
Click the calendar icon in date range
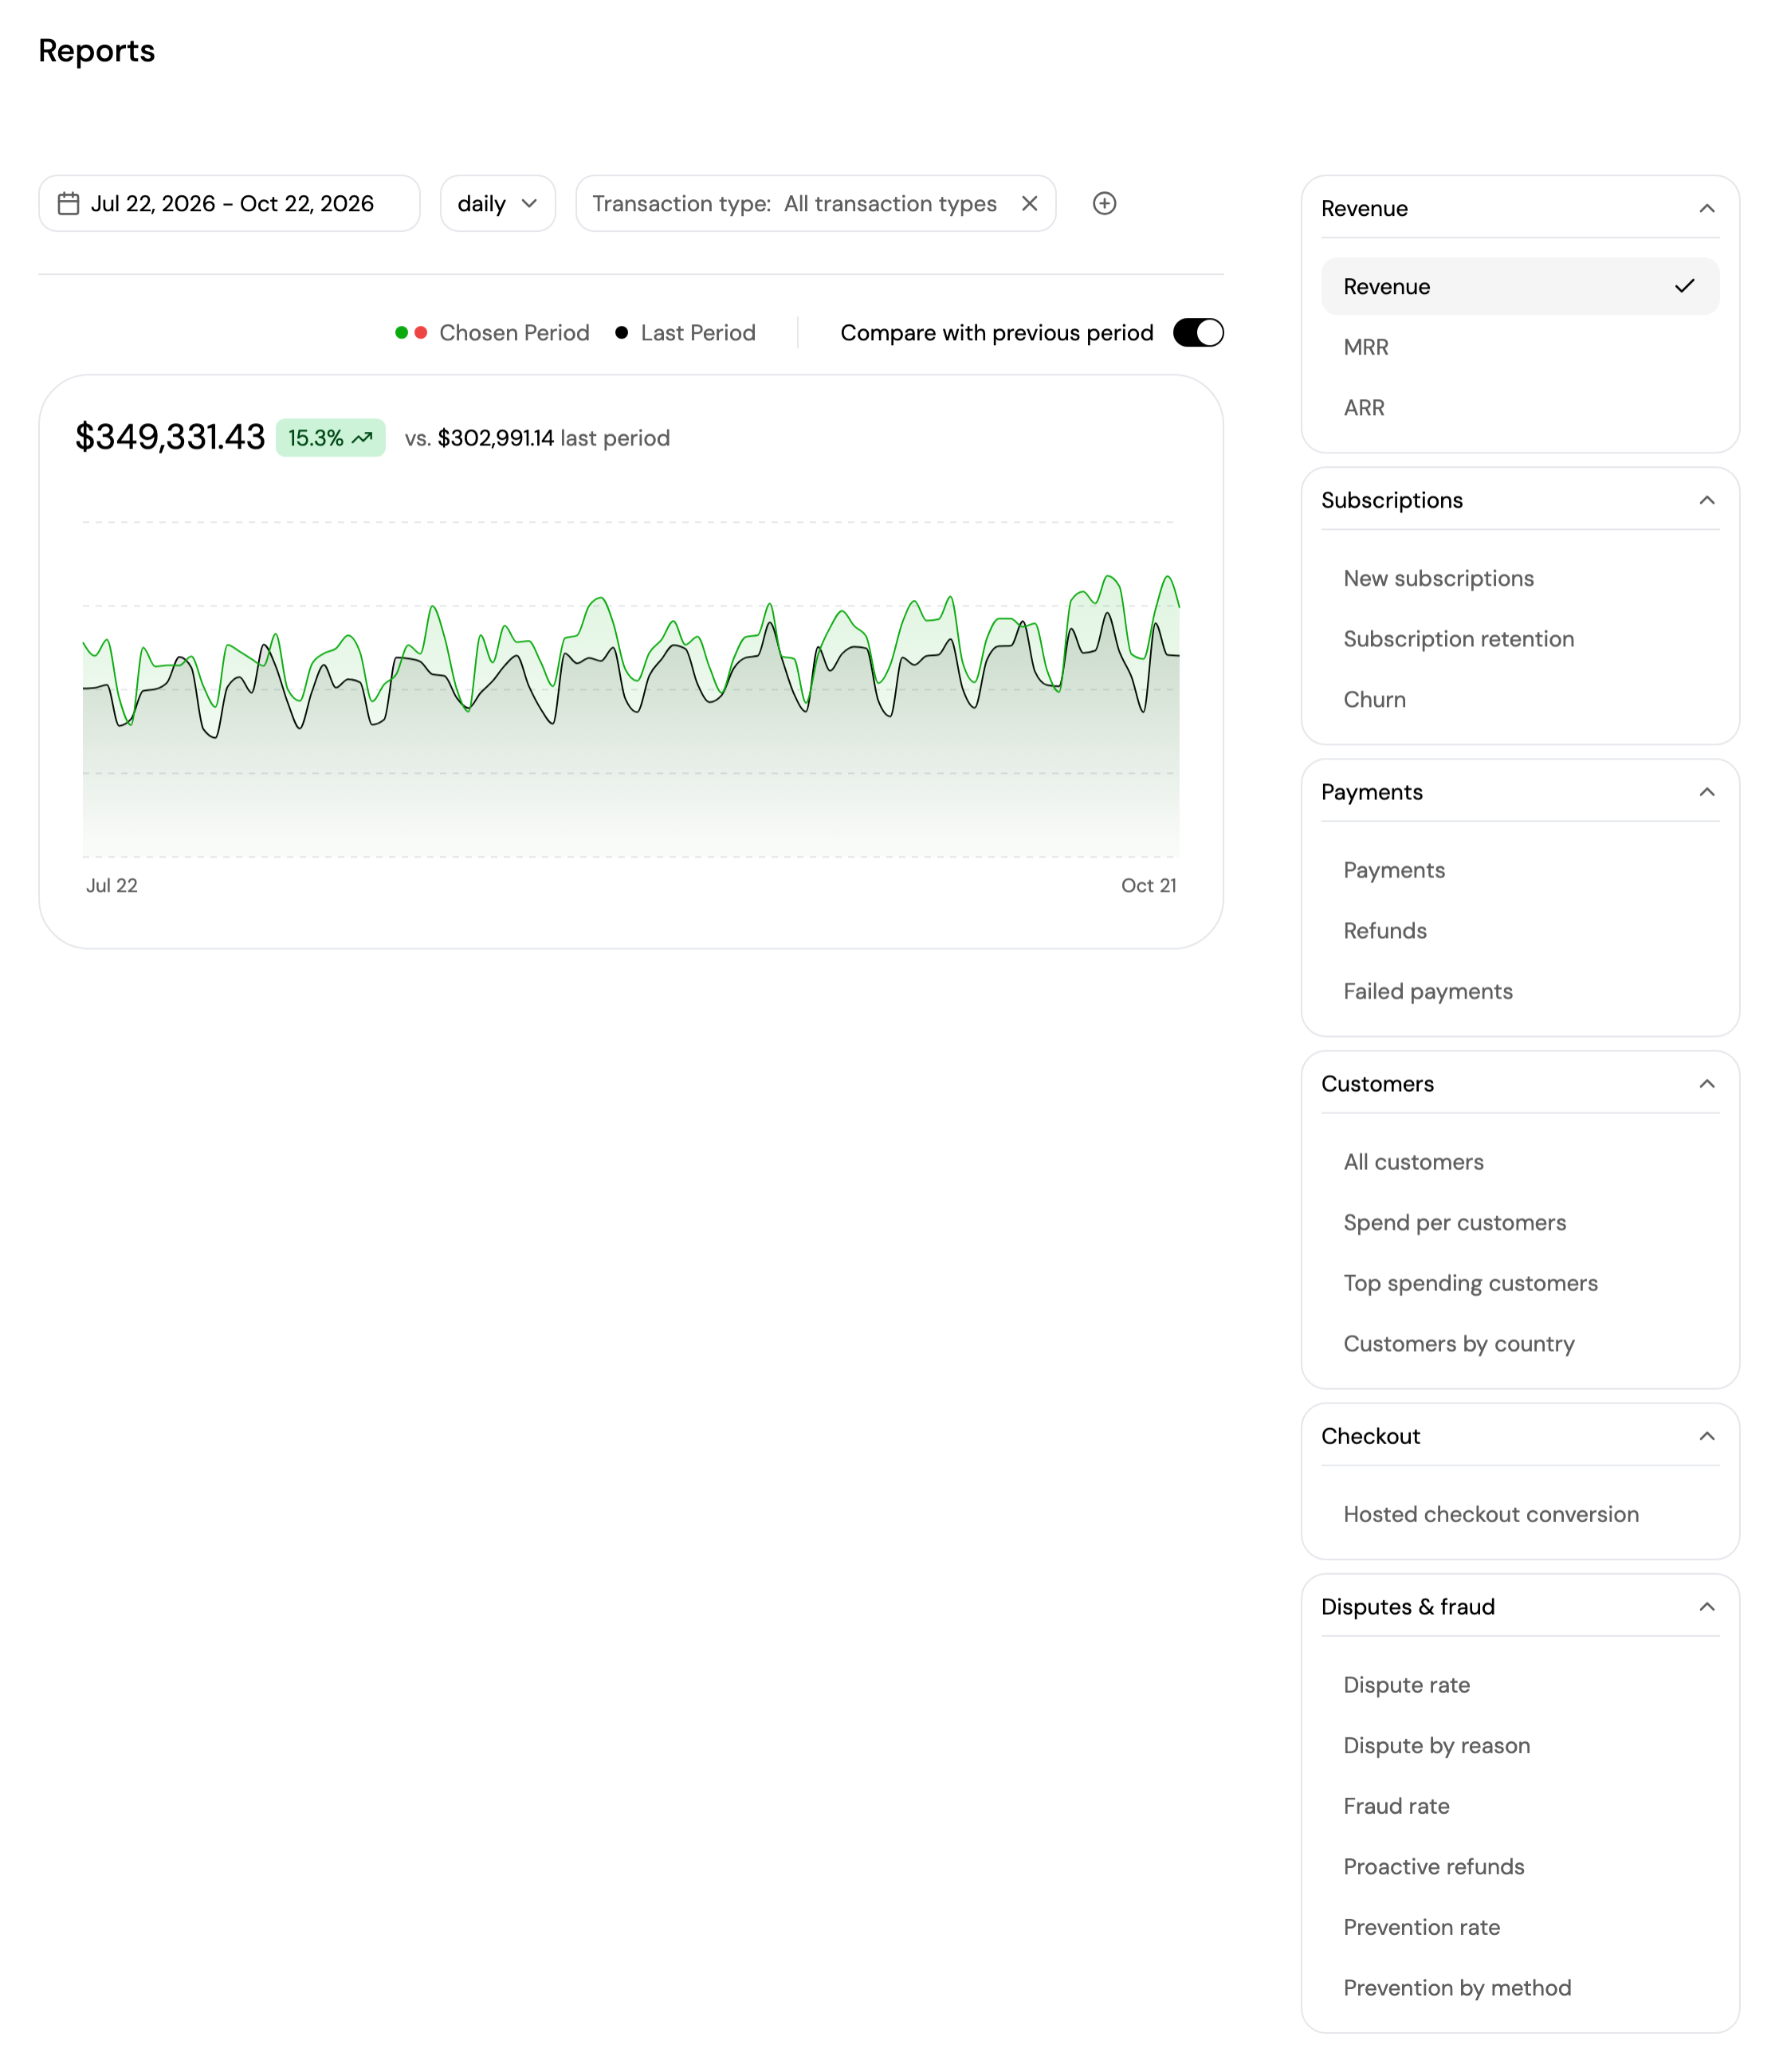(x=68, y=204)
